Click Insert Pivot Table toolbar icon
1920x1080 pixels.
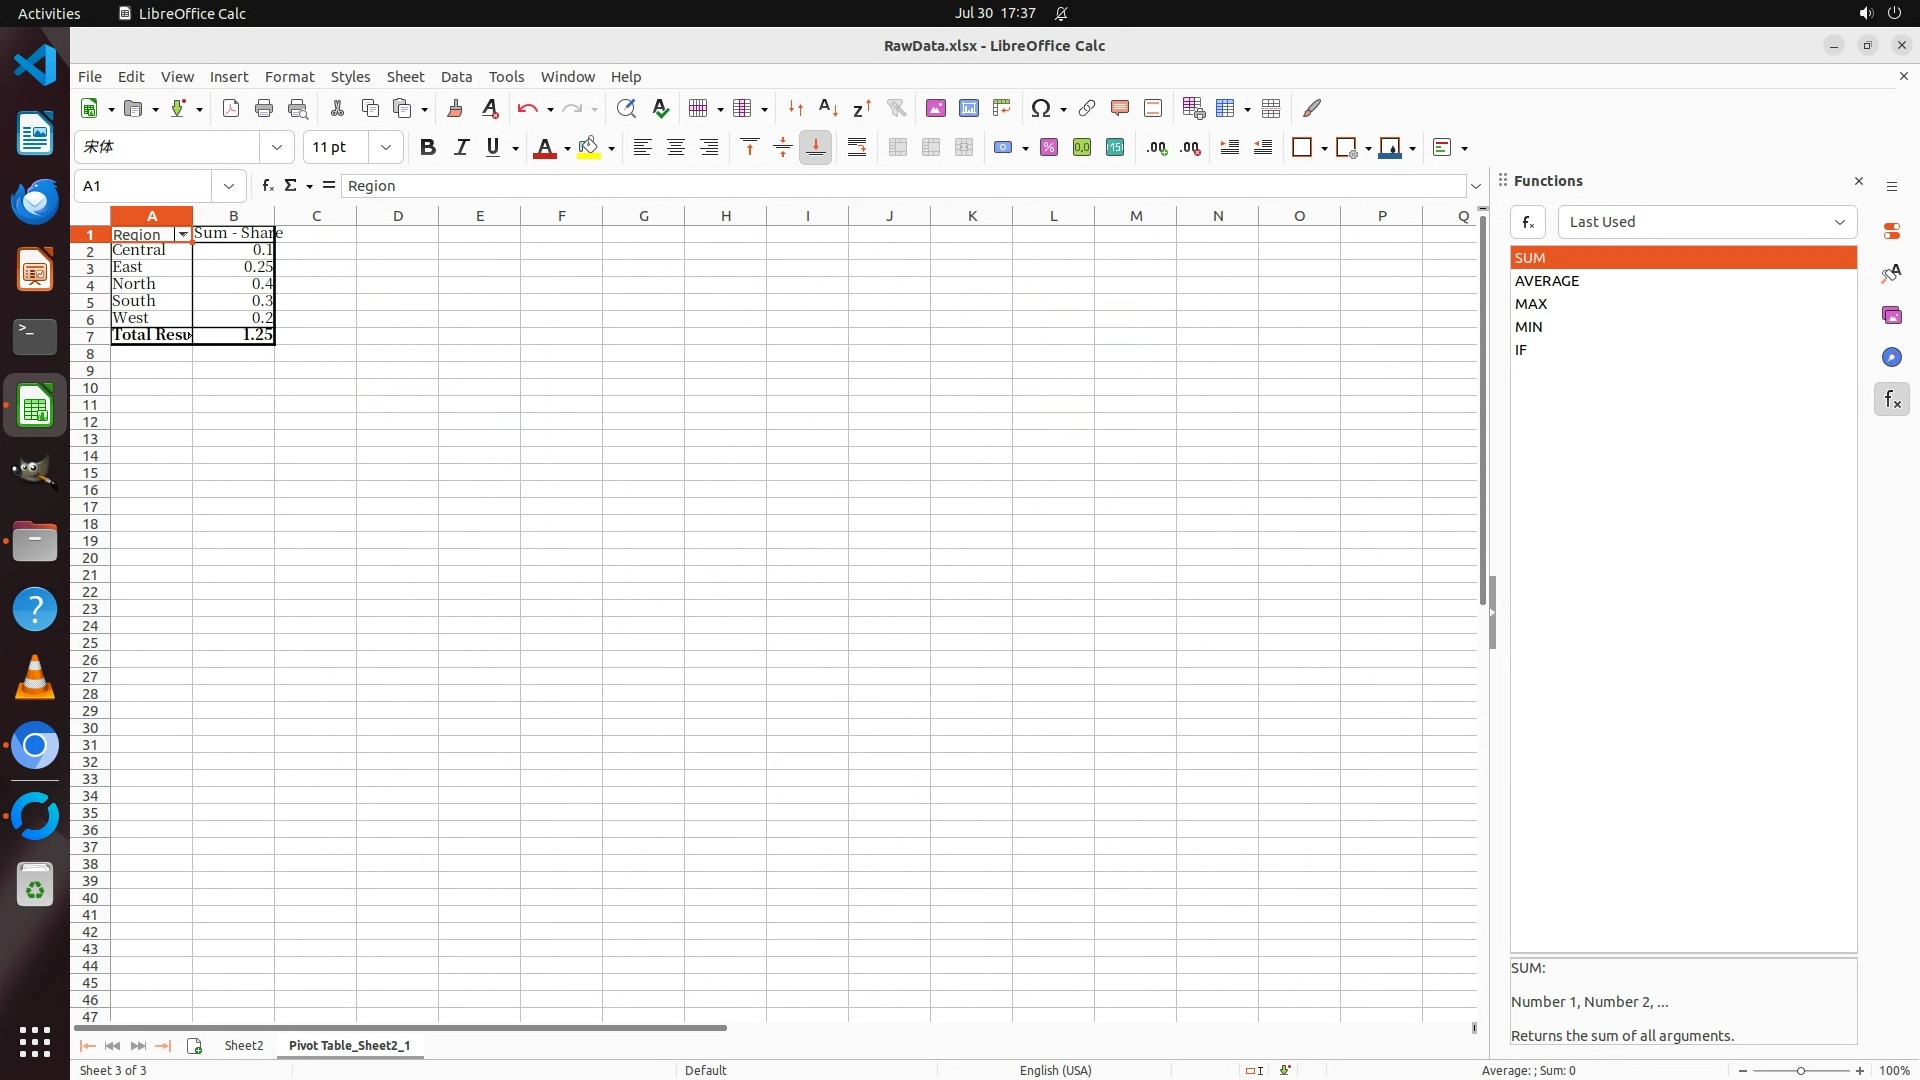point(1001,108)
